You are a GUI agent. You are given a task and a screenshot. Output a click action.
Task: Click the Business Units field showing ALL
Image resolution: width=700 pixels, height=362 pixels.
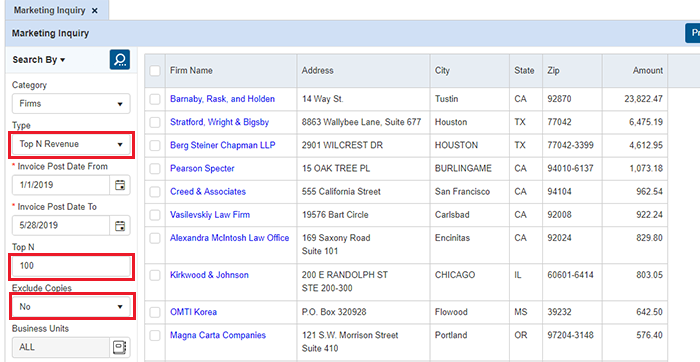tap(61, 347)
